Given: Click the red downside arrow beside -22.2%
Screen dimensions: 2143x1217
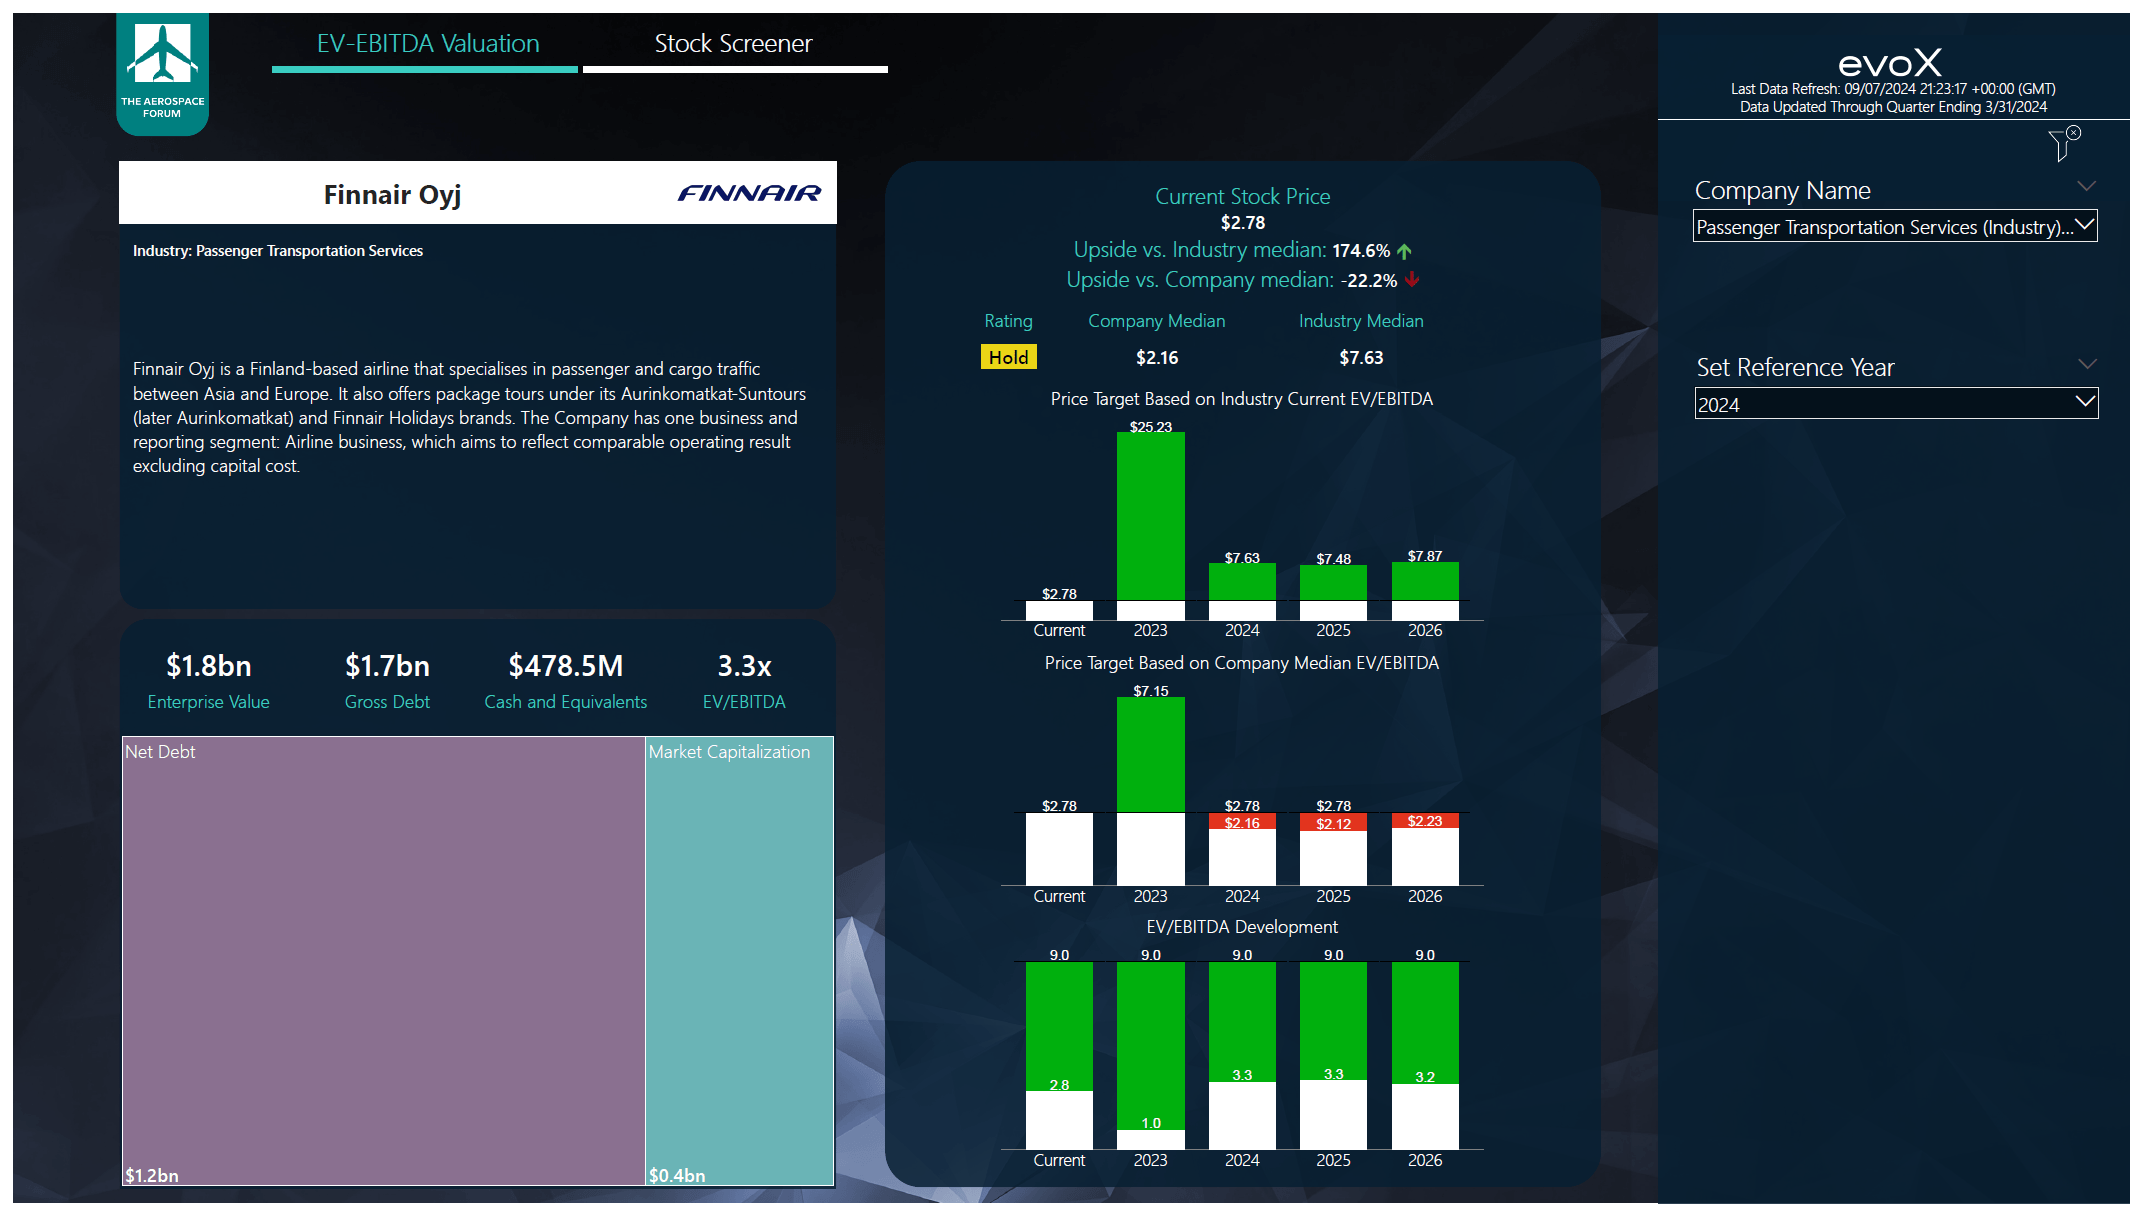Looking at the screenshot, I should click(1411, 281).
